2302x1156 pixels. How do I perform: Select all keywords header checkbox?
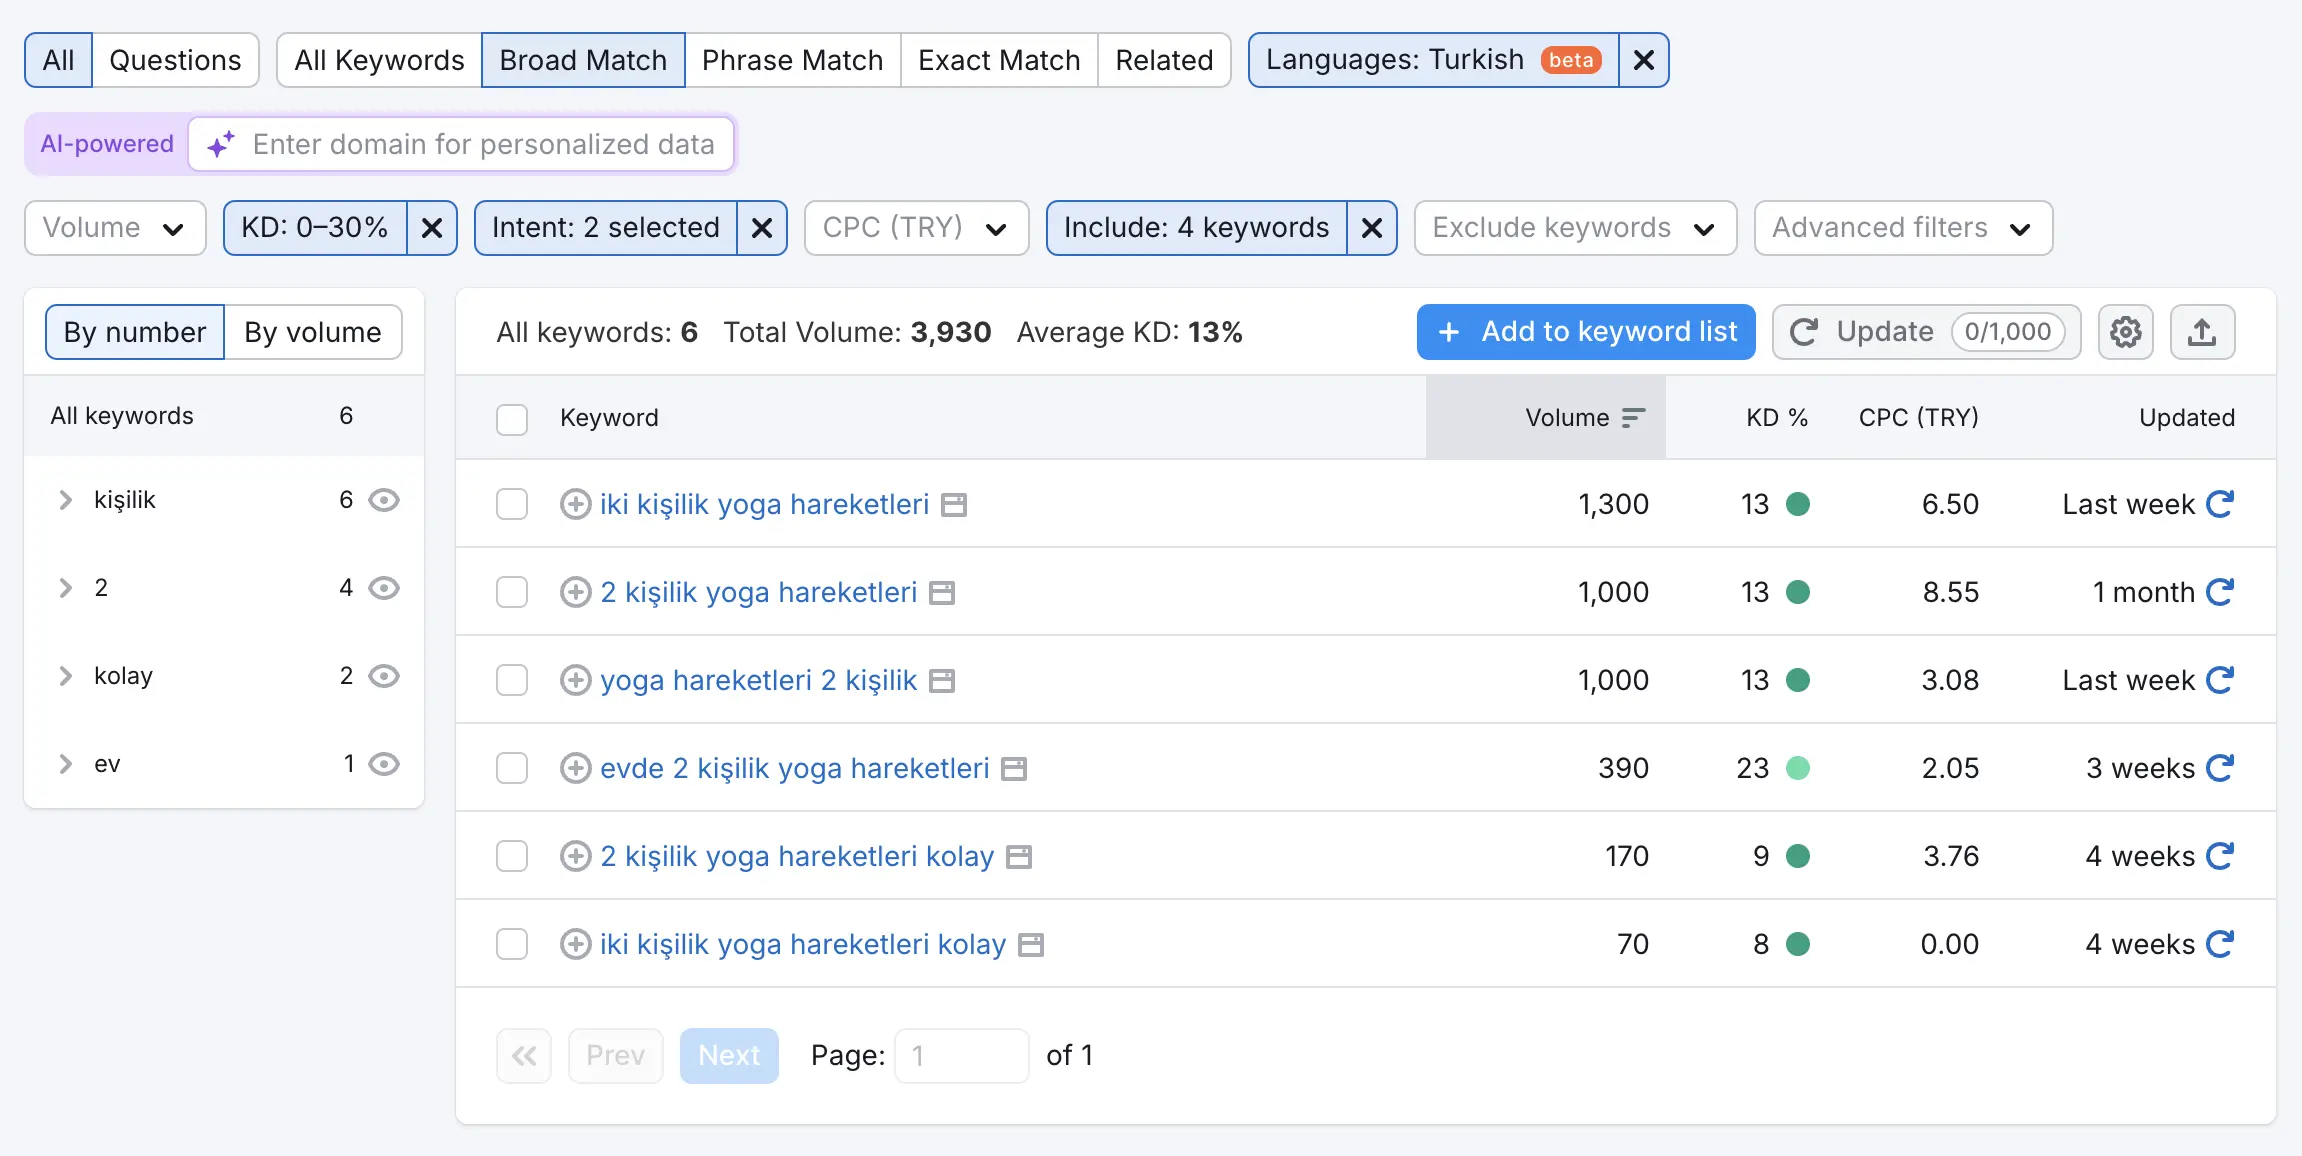tap(512, 419)
